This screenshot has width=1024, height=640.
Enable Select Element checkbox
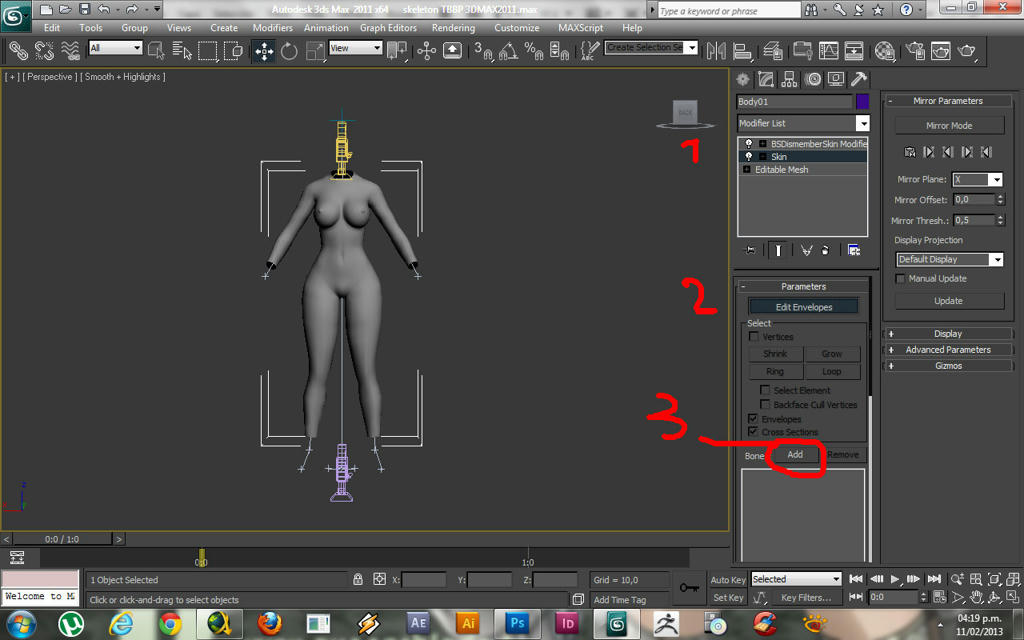click(x=765, y=390)
